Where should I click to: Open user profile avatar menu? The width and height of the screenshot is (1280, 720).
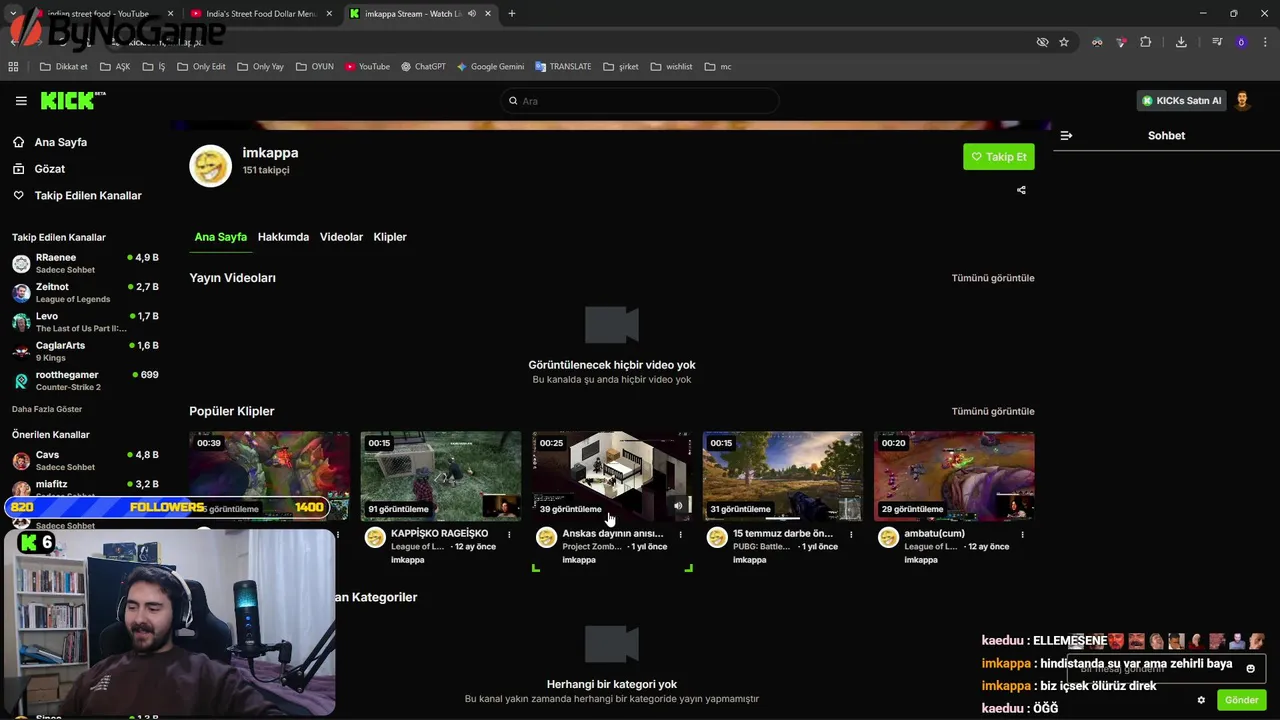click(1242, 101)
